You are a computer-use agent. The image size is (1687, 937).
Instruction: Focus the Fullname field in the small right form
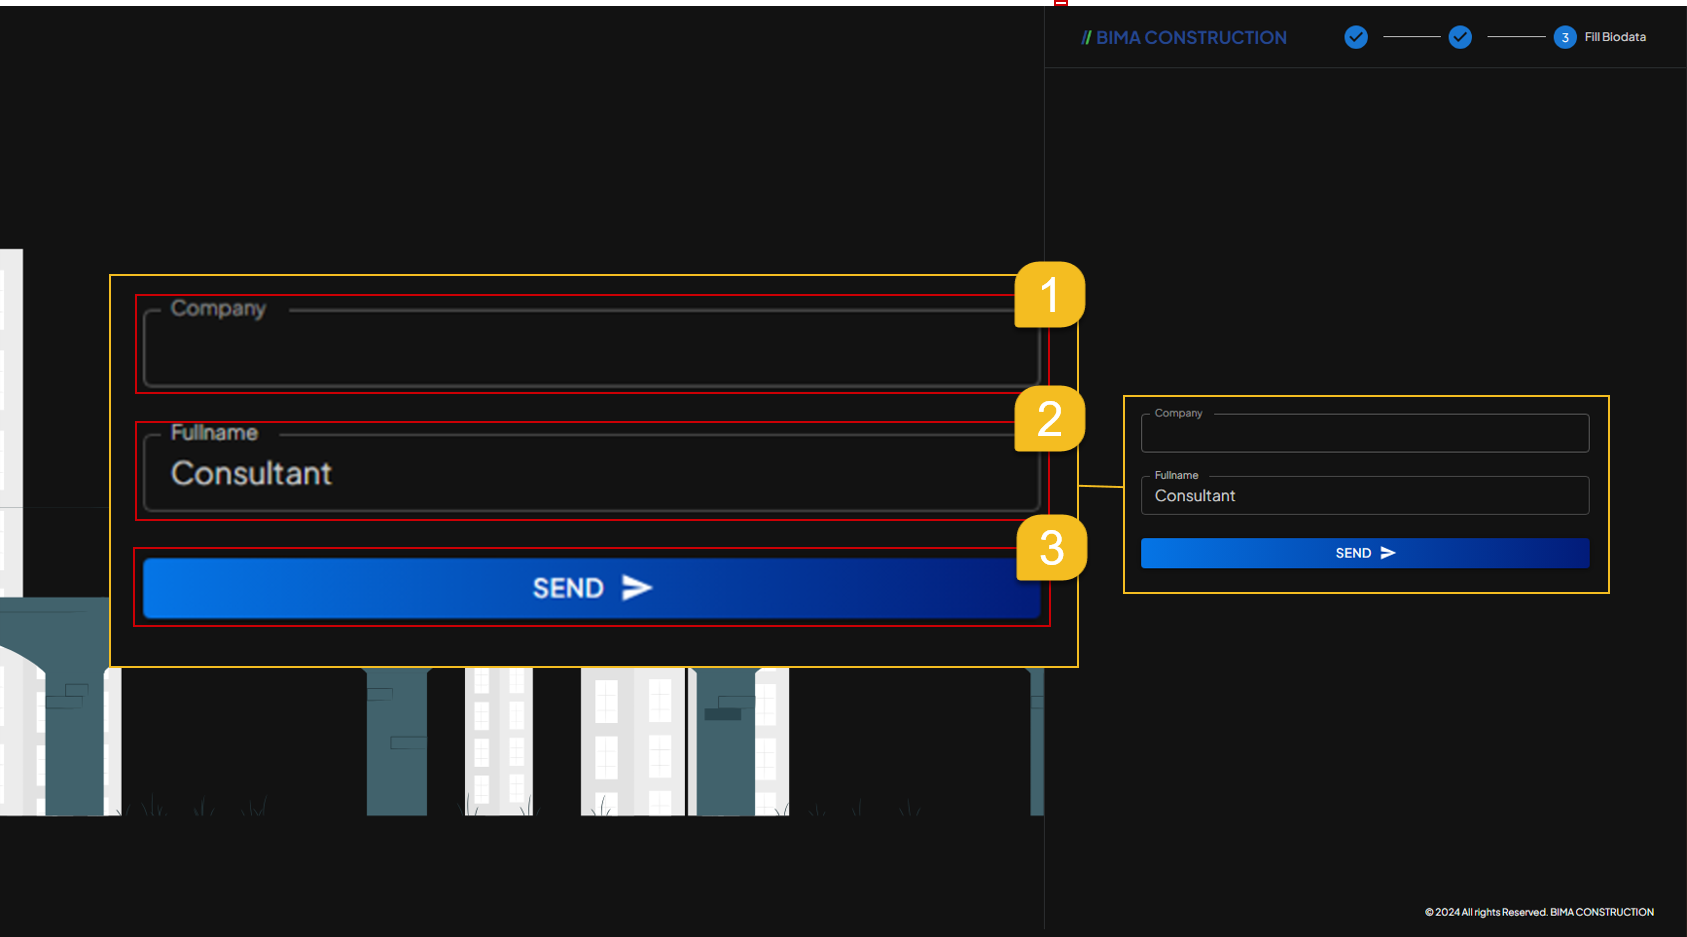coord(1364,496)
